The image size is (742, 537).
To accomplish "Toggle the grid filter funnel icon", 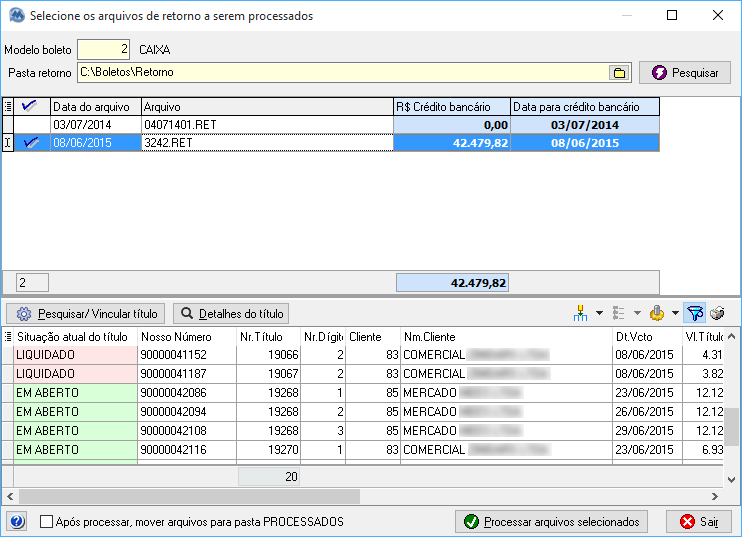I will tap(695, 313).
